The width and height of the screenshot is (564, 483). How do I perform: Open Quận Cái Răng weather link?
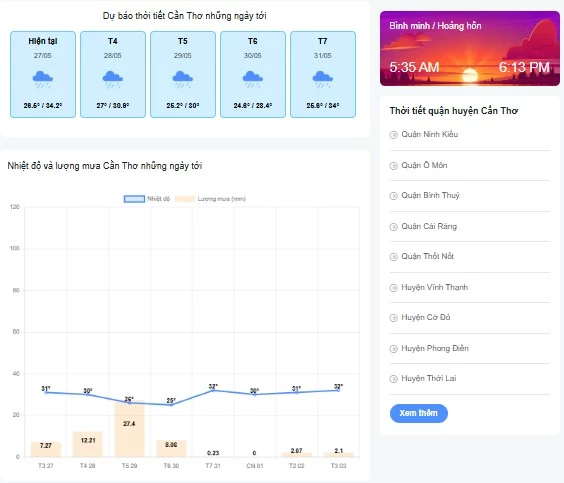point(429,226)
